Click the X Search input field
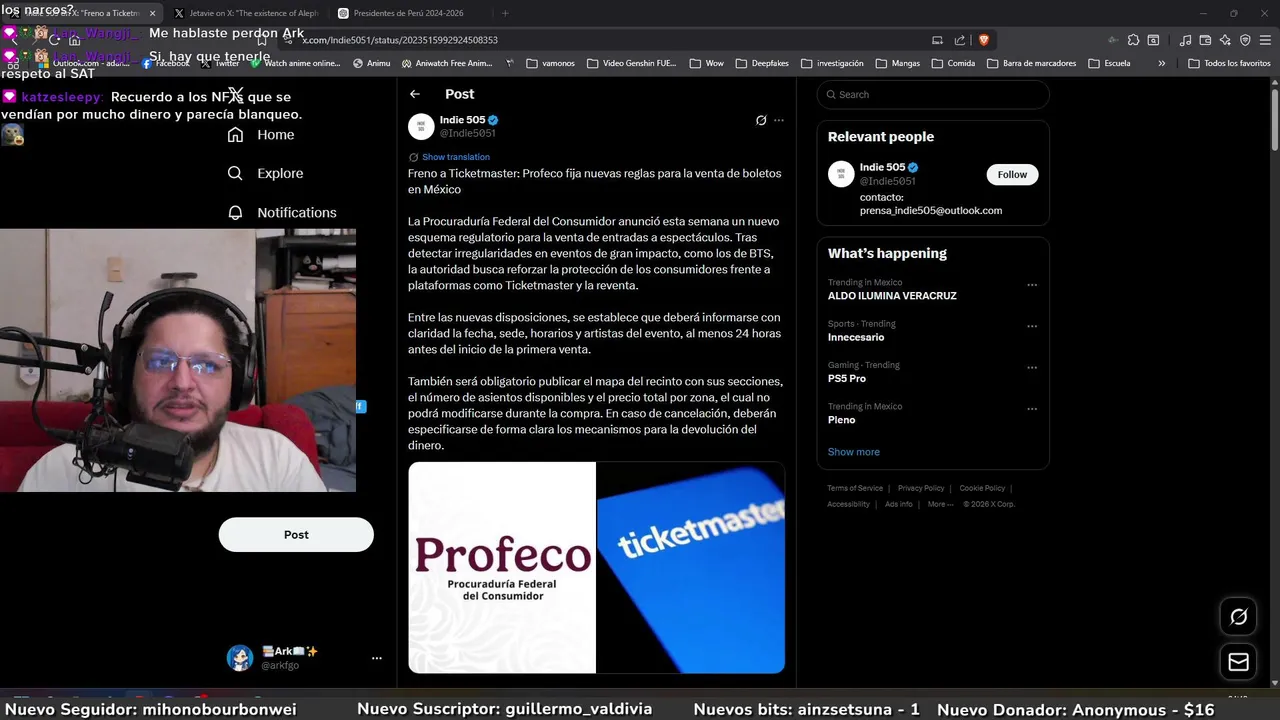The image size is (1280, 720). (x=933, y=95)
